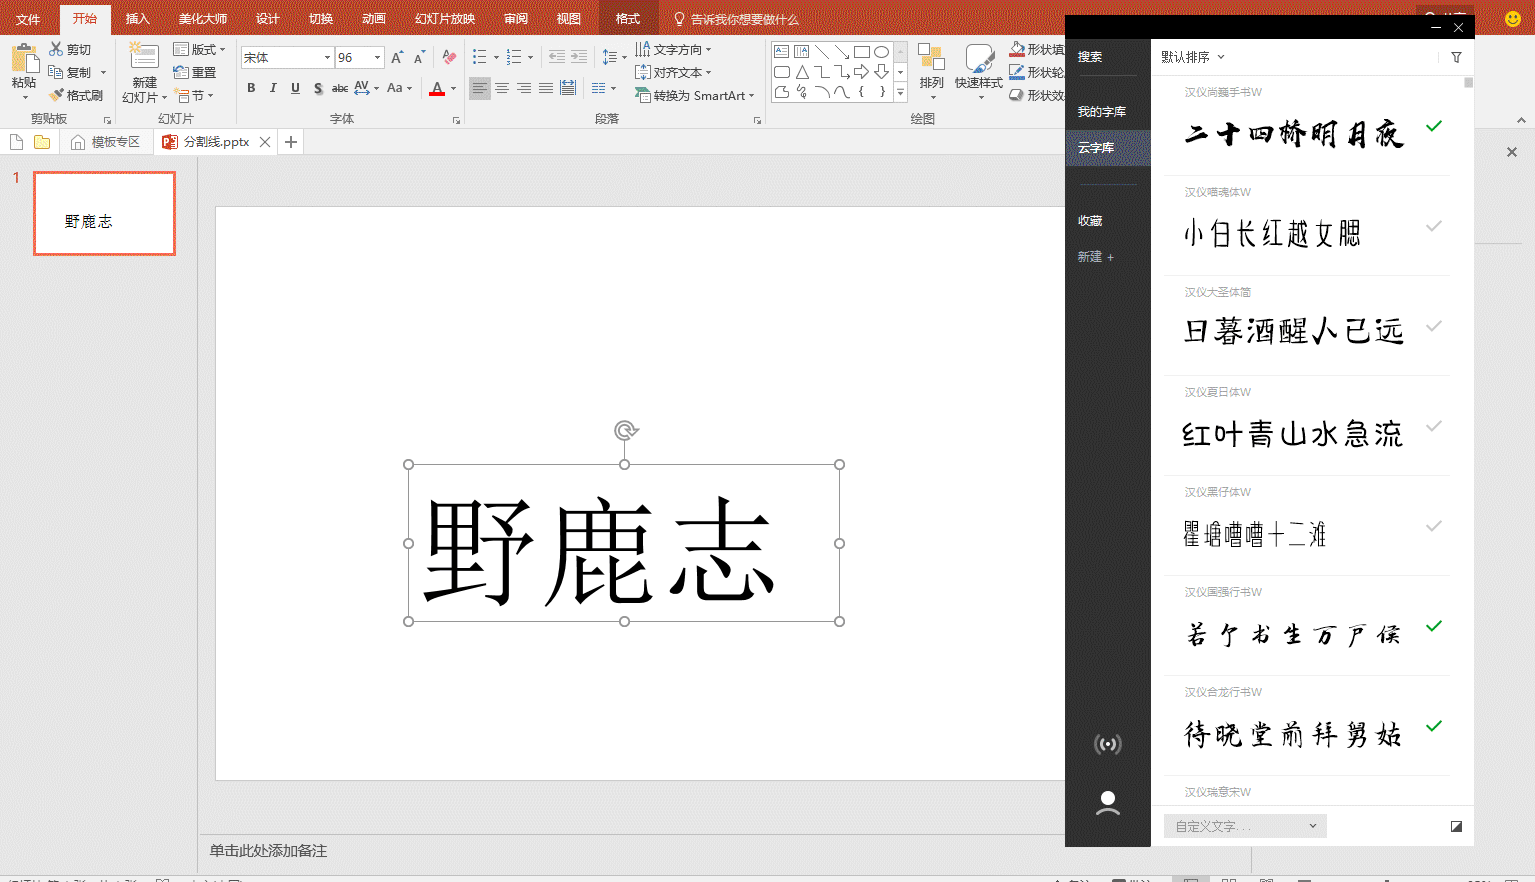
Task: Click the distributed alignment icon
Action: pos(568,88)
